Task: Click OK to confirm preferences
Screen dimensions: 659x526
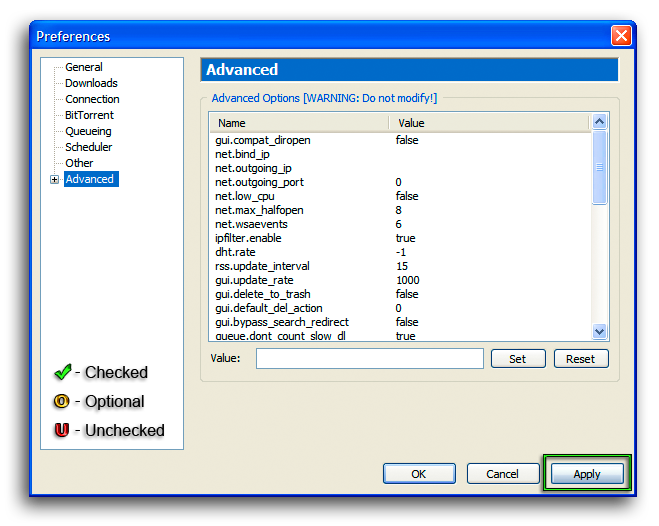Action: (x=419, y=474)
